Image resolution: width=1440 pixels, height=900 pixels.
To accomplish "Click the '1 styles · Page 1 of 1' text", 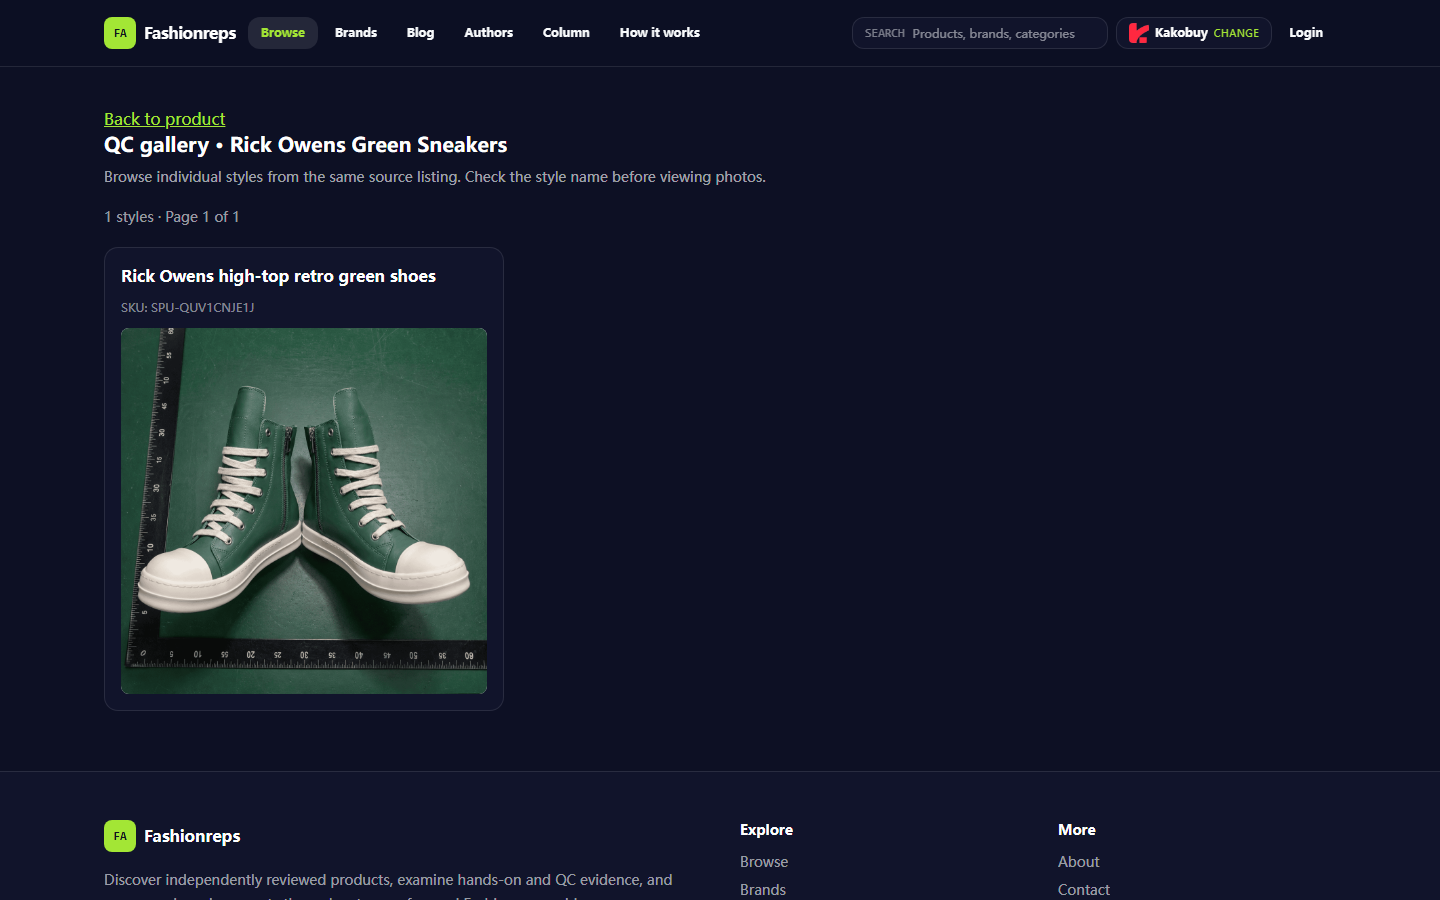I will (172, 217).
